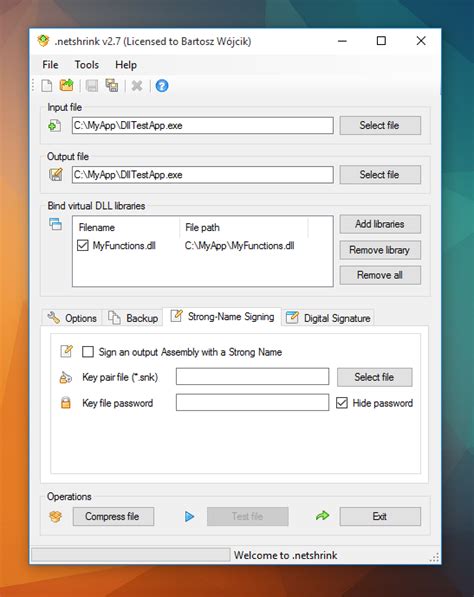Image resolution: width=474 pixels, height=597 pixels.
Task: Click Select file for Key pair file
Action: click(375, 377)
